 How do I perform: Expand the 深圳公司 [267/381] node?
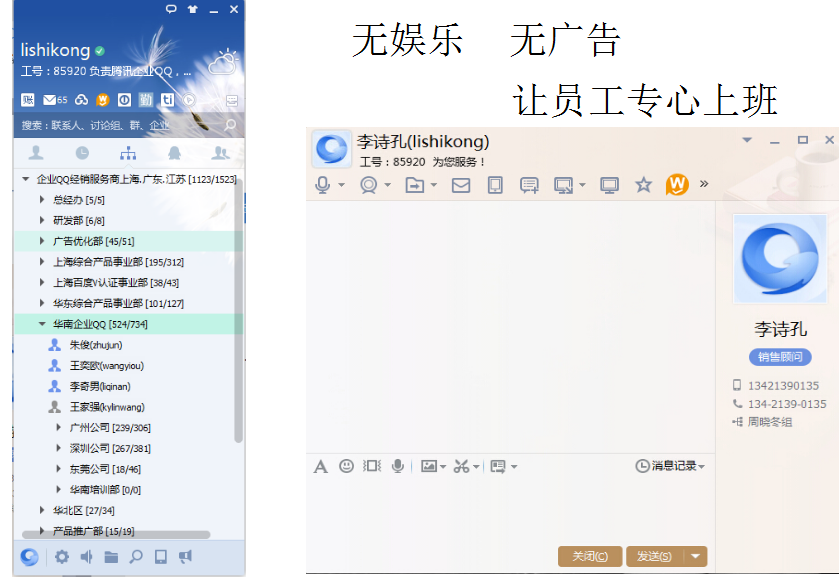tap(58, 448)
